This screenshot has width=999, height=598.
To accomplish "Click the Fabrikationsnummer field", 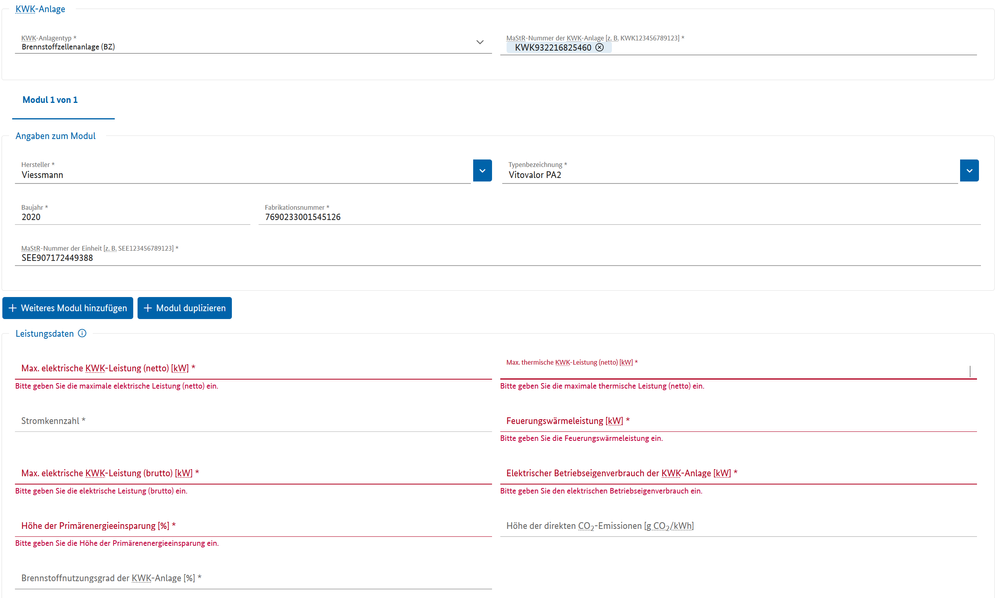I will (x=620, y=216).
